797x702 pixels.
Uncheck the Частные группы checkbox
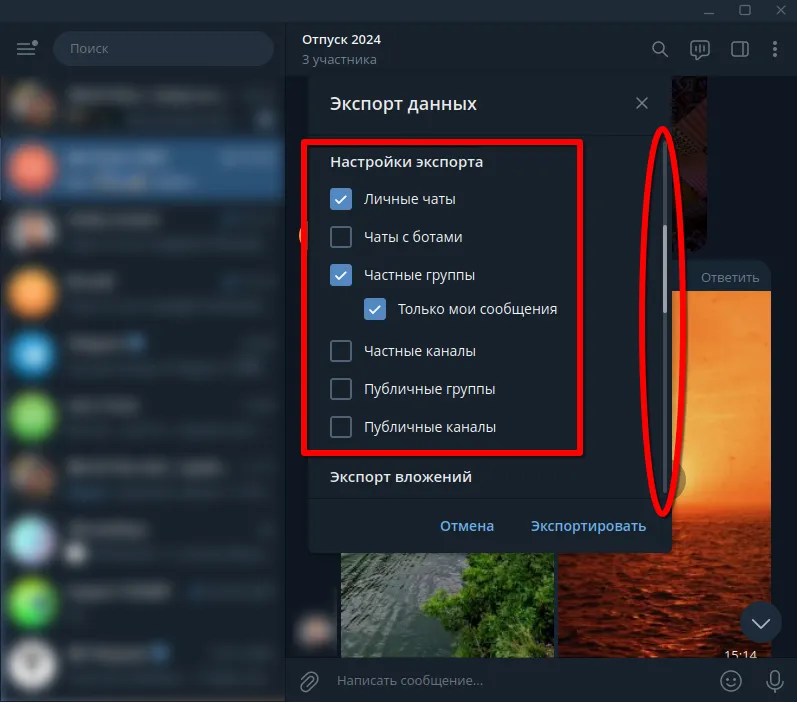pos(341,275)
